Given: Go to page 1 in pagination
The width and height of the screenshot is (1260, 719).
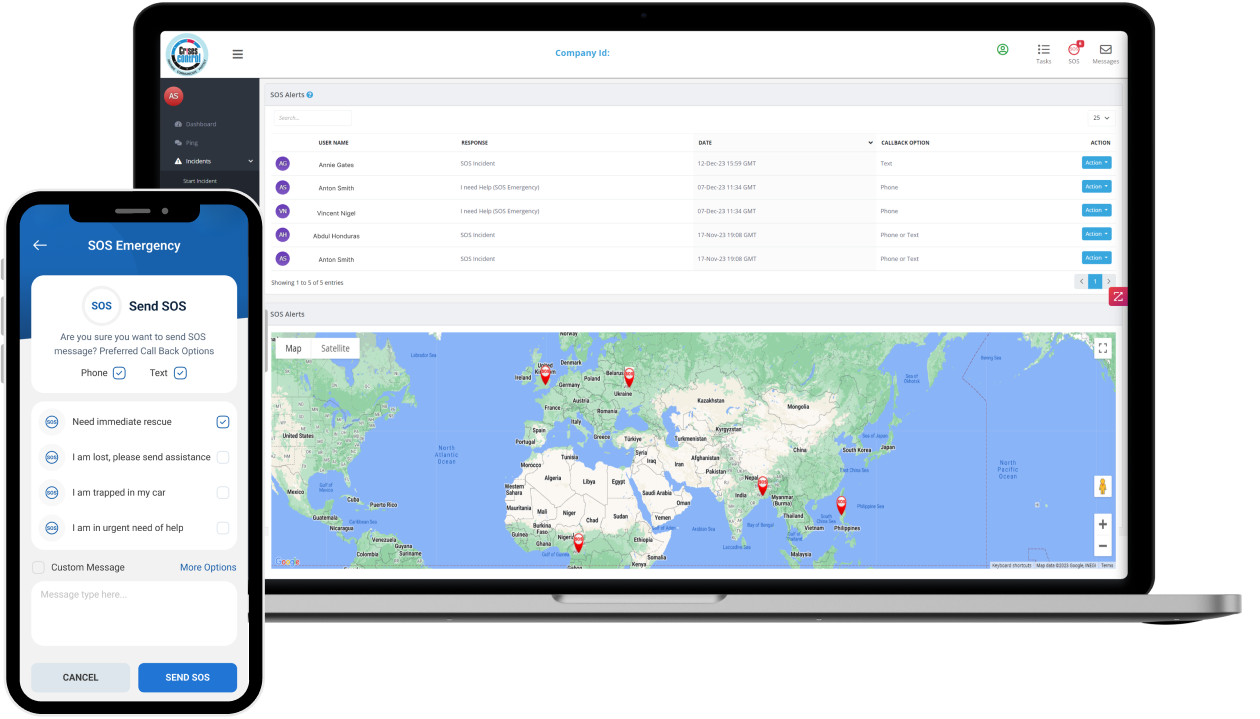Looking at the screenshot, I should point(1095,282).
